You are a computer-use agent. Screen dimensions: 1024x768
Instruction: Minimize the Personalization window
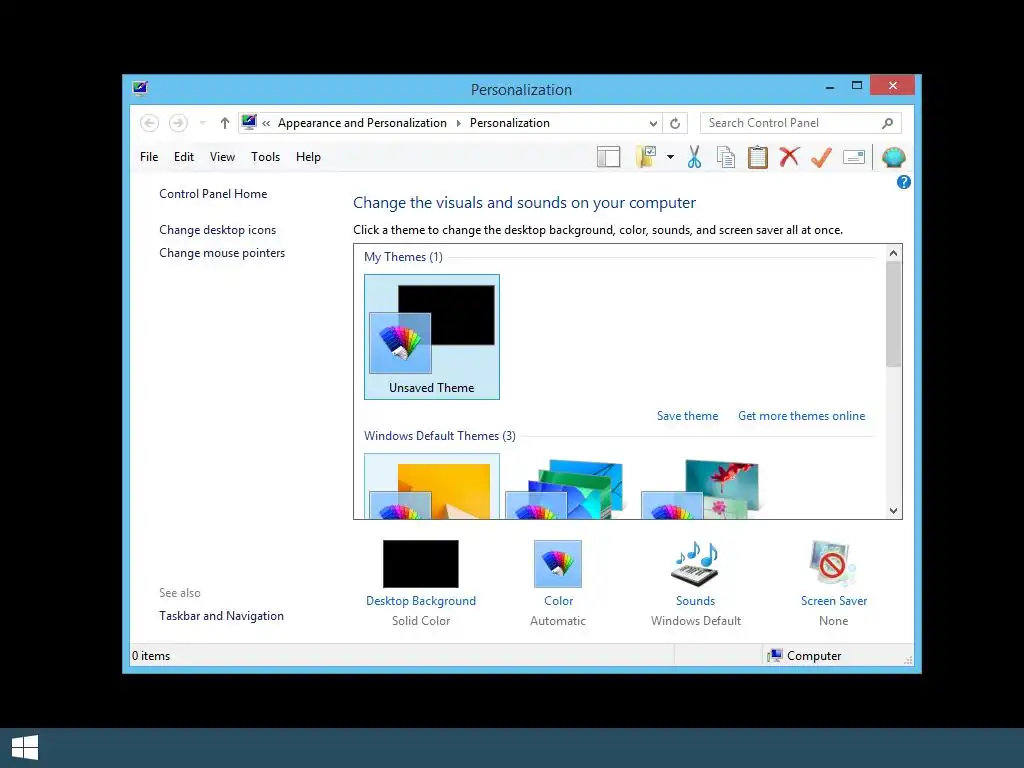pyautogui.click(x=829, y=86)
